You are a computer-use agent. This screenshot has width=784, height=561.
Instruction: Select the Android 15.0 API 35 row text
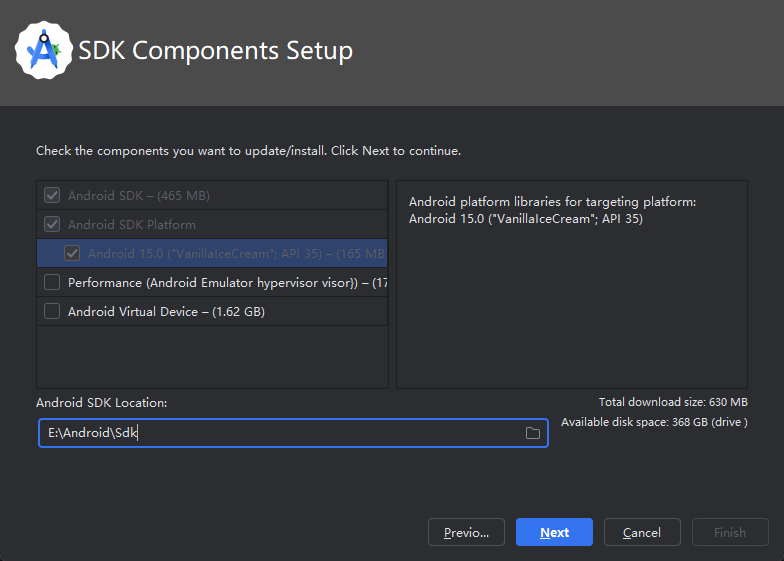(235, 254)
